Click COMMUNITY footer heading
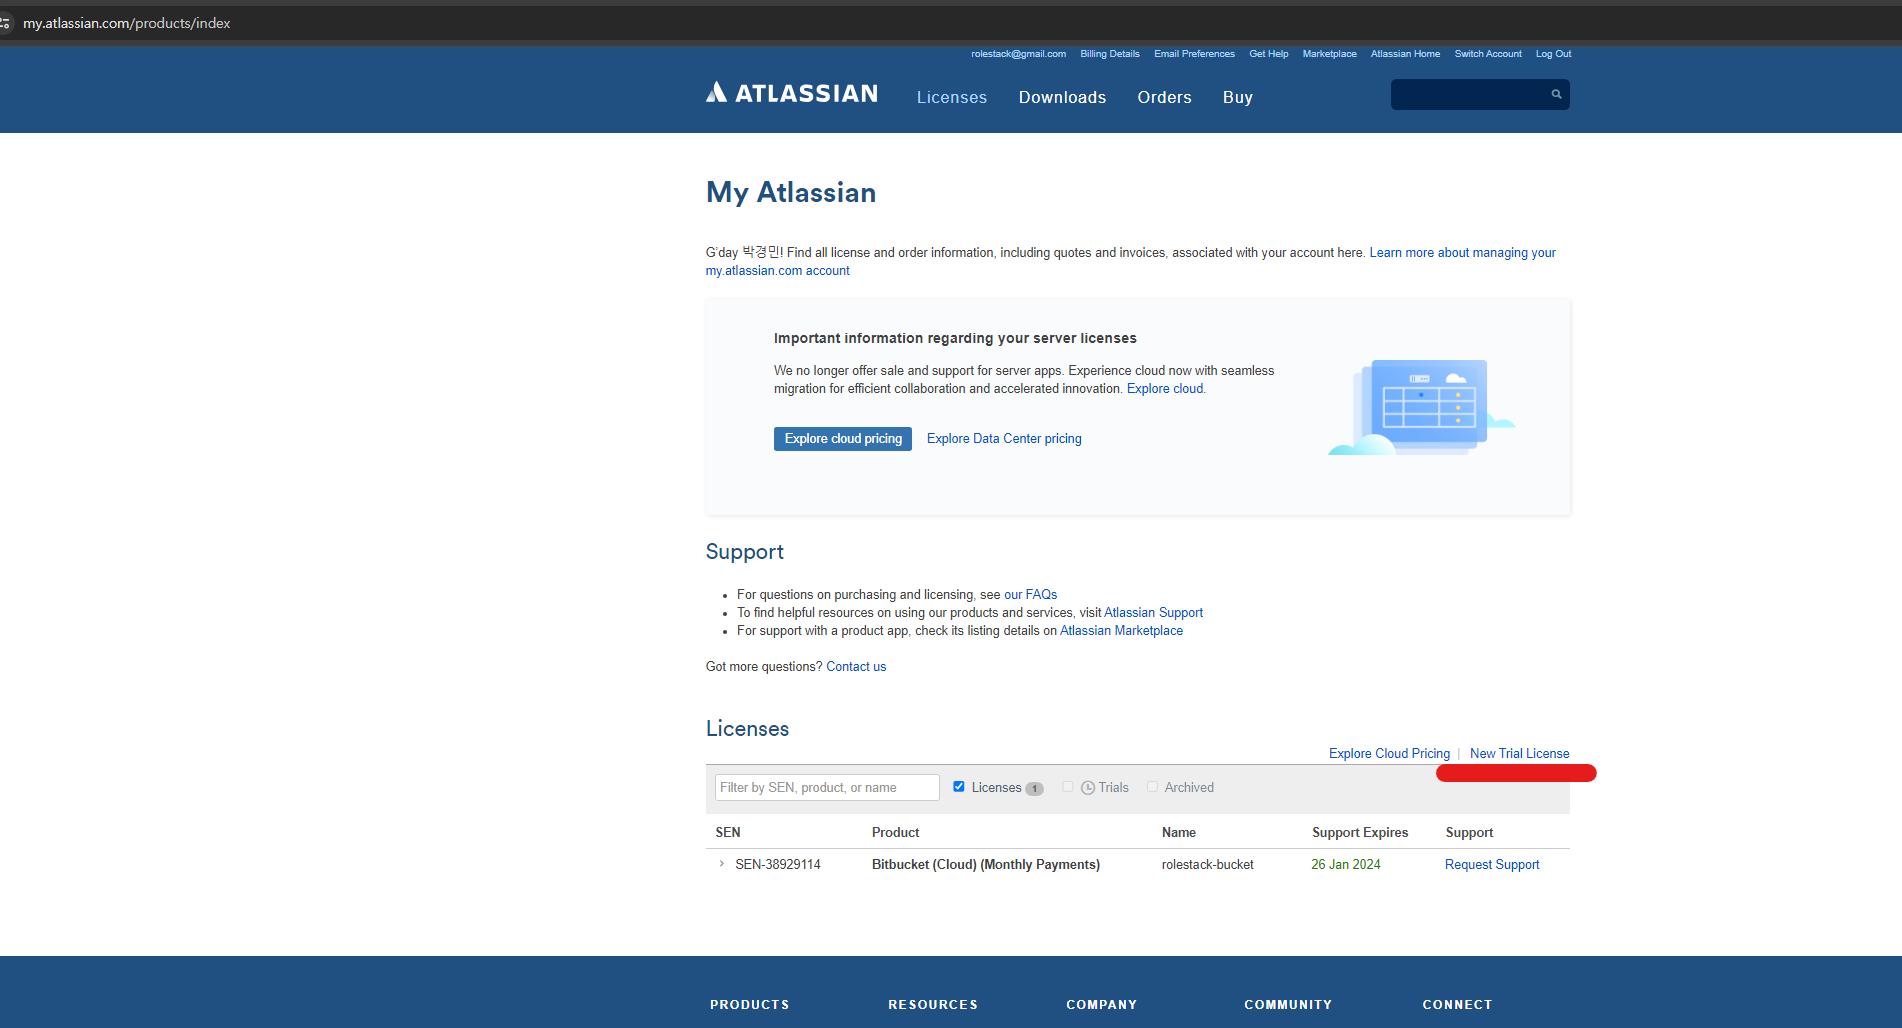Viewport: 1902px width, 1028px height. [x=1288, y=1005]
